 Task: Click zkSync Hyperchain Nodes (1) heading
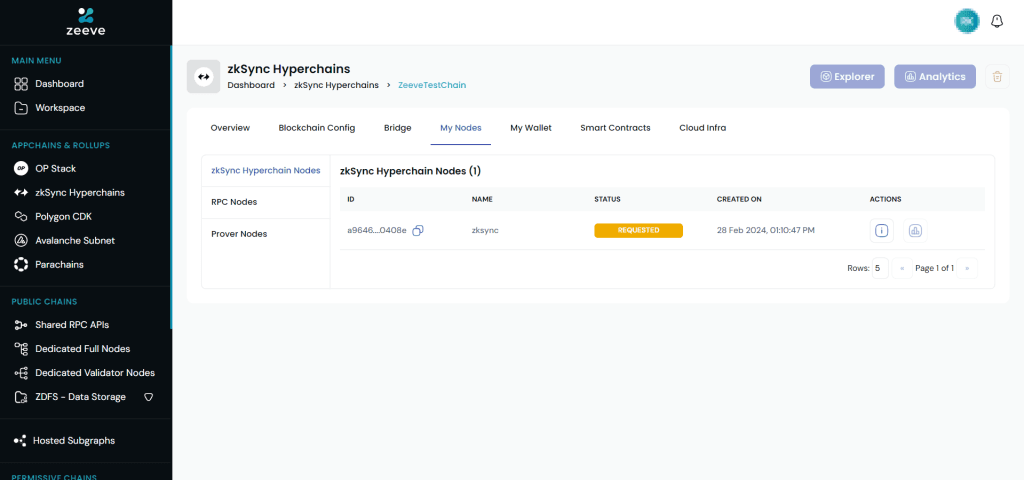click(410, 171)
